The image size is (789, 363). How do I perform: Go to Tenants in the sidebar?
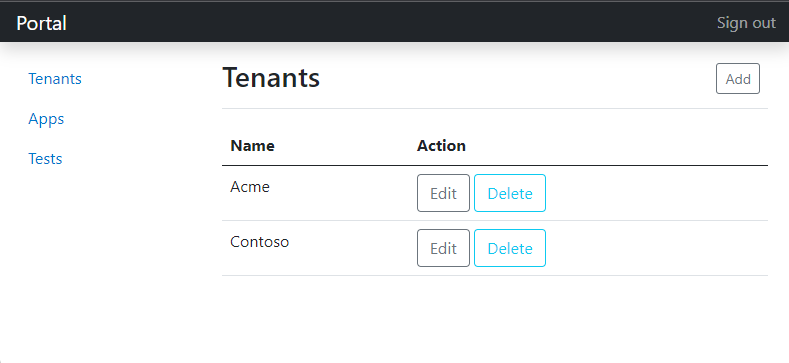[55, 79]
